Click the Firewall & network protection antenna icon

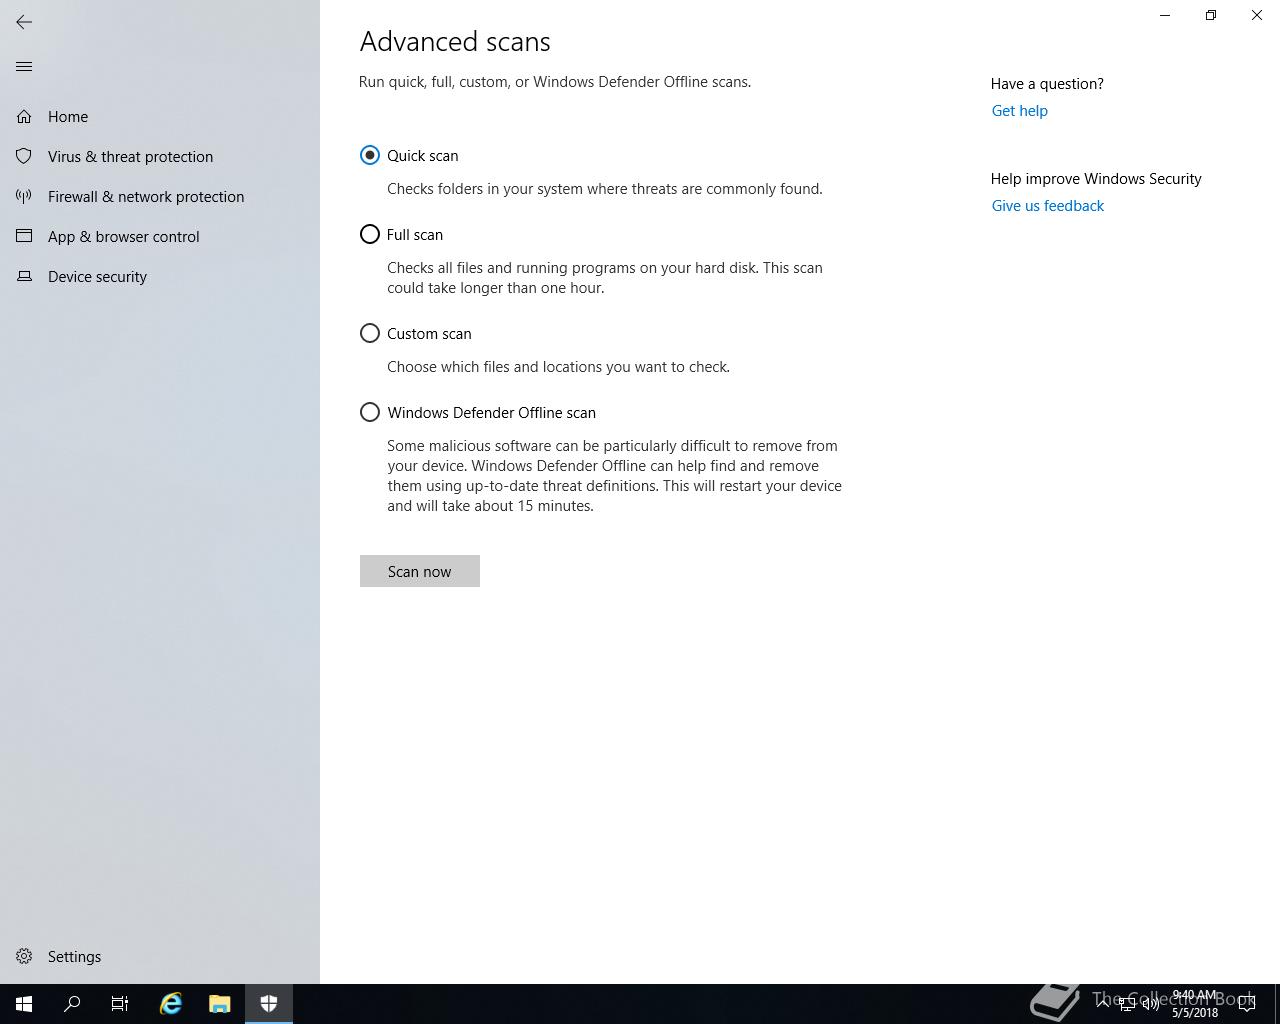click(24, 197)
